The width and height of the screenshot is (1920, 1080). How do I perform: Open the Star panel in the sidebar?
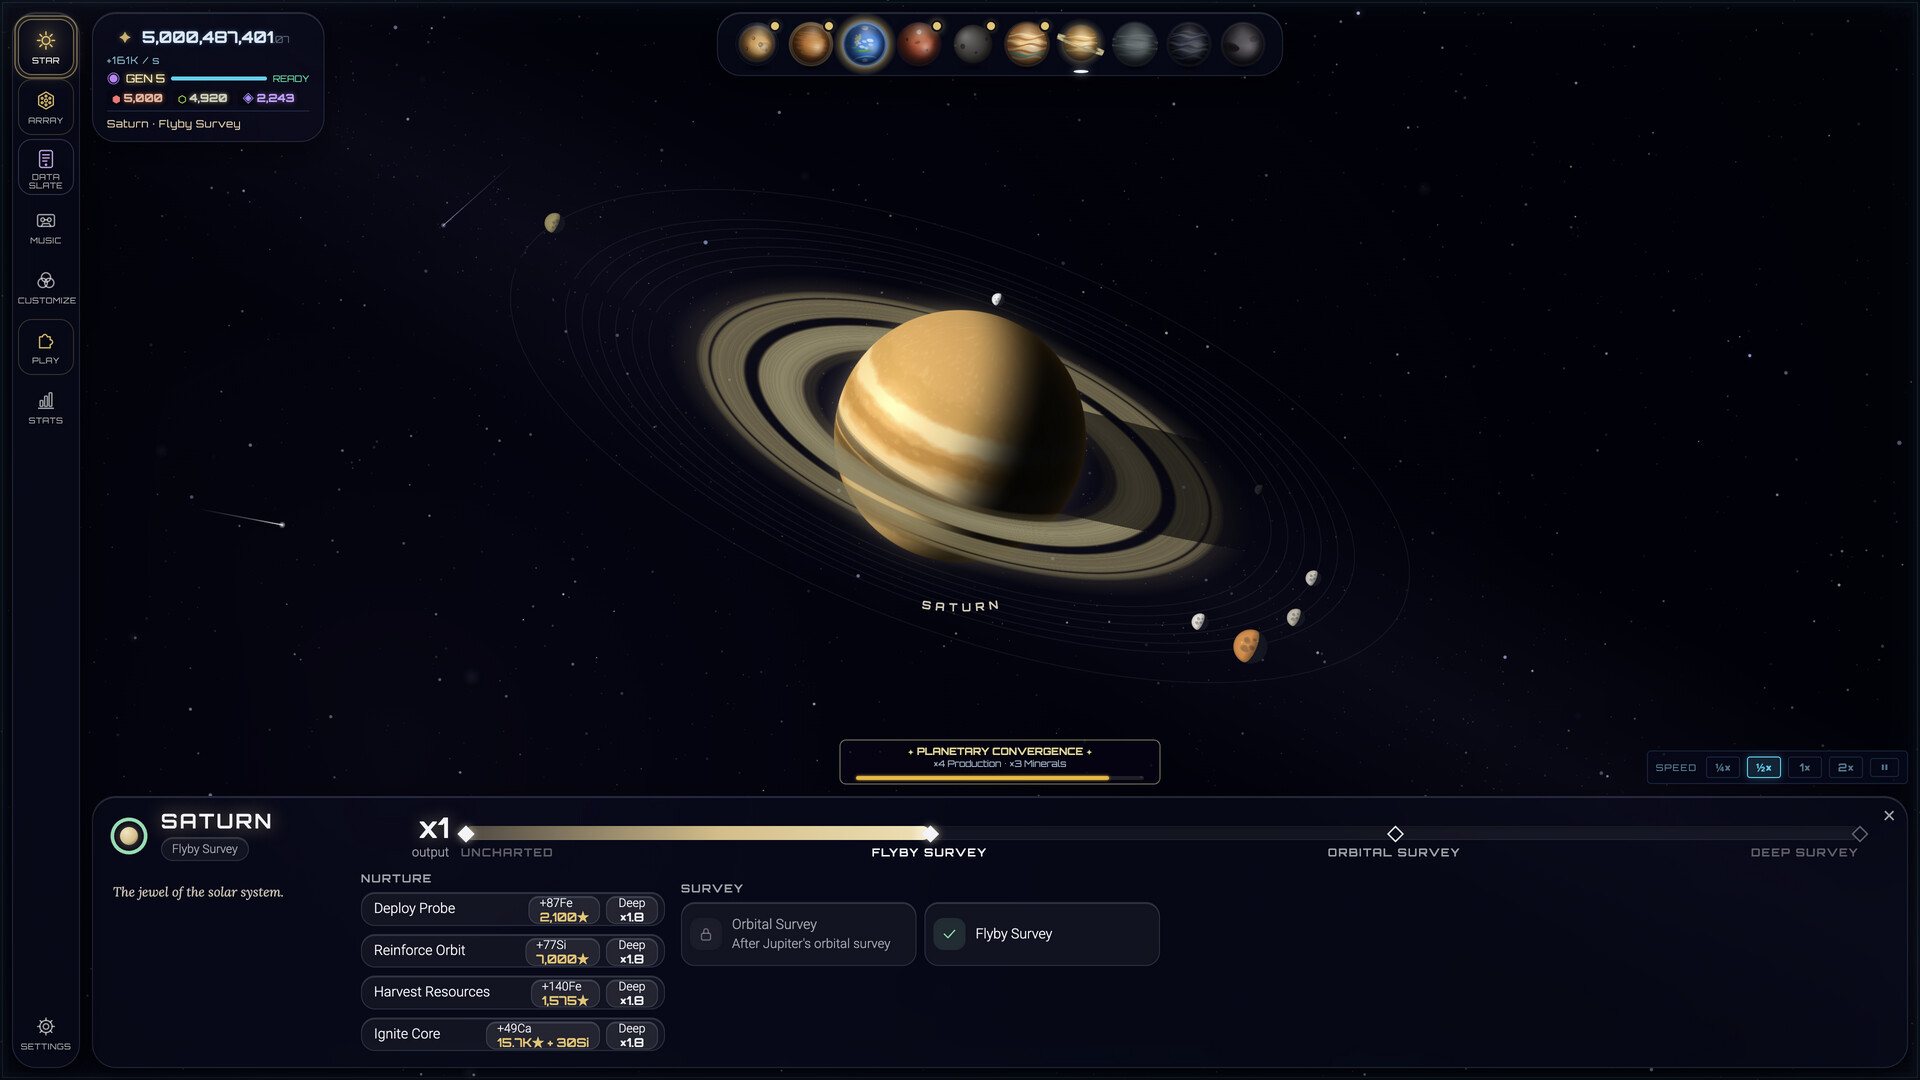pos(45,47)
